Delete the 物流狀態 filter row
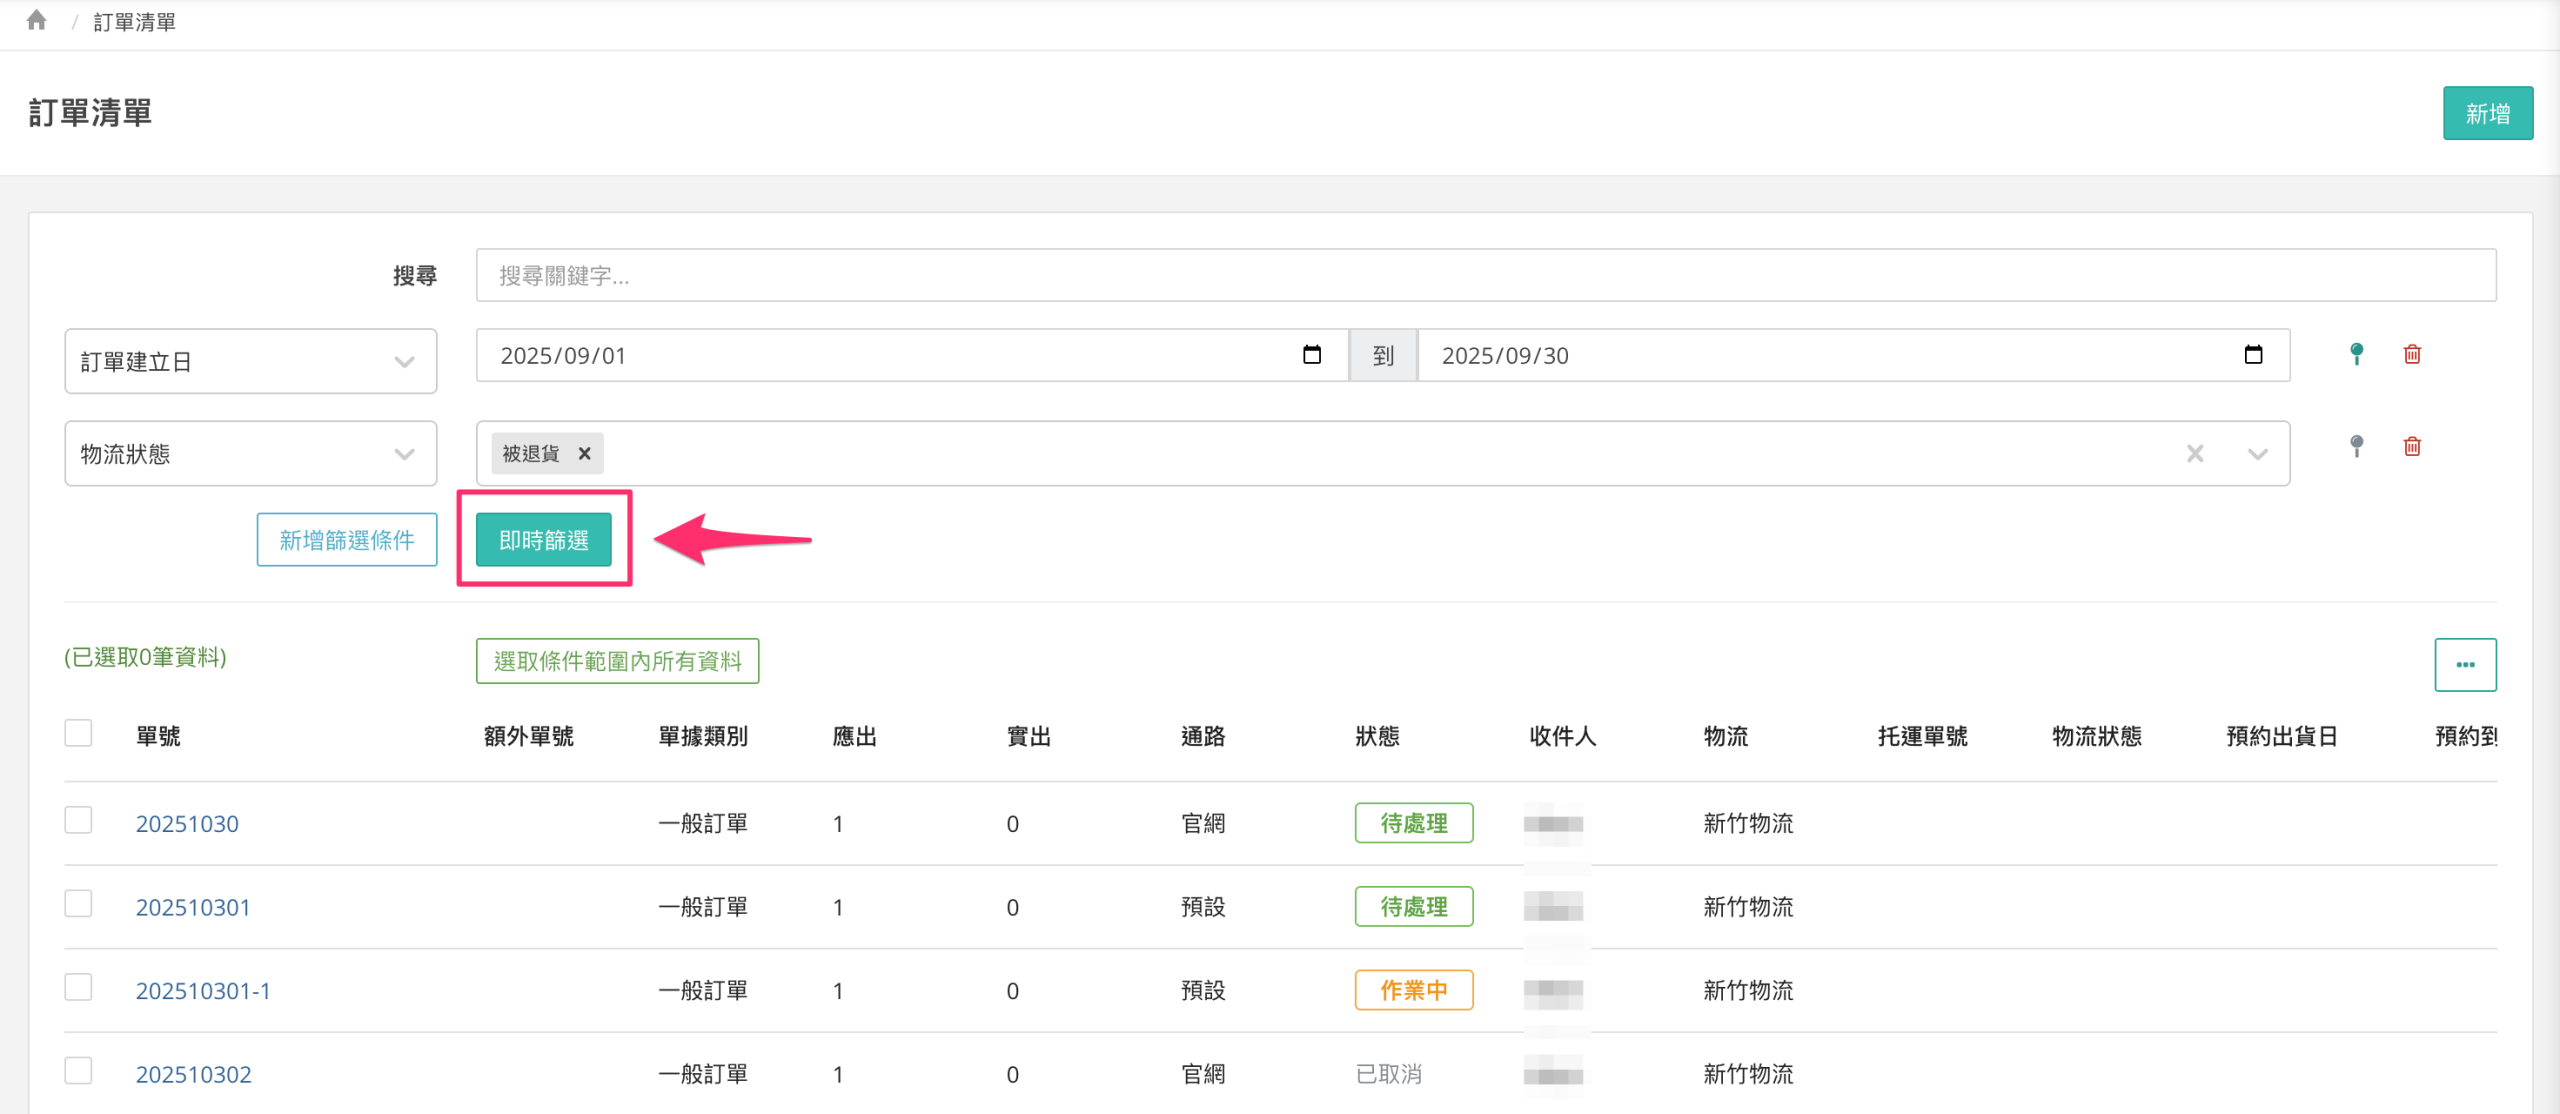 (x=2412, y=446)
